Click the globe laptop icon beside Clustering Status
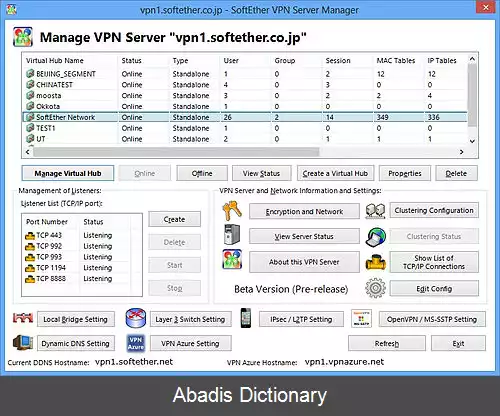Screen dimensions: 500x416 click(375, 237)
